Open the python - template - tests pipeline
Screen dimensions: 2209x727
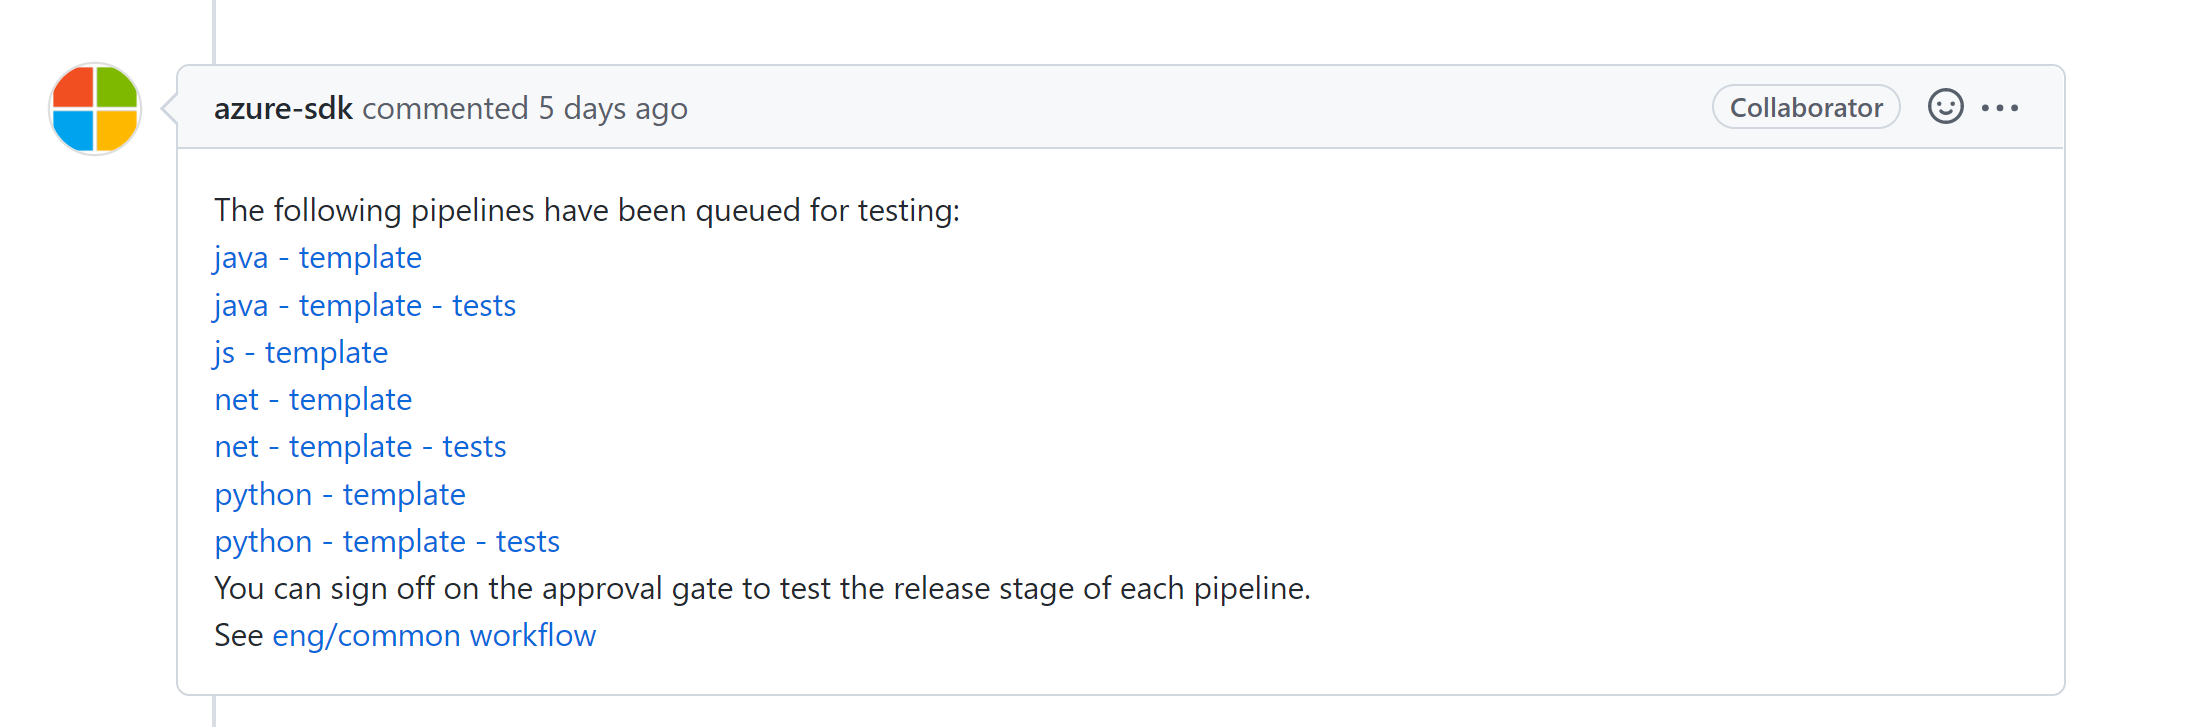[386, 541]
